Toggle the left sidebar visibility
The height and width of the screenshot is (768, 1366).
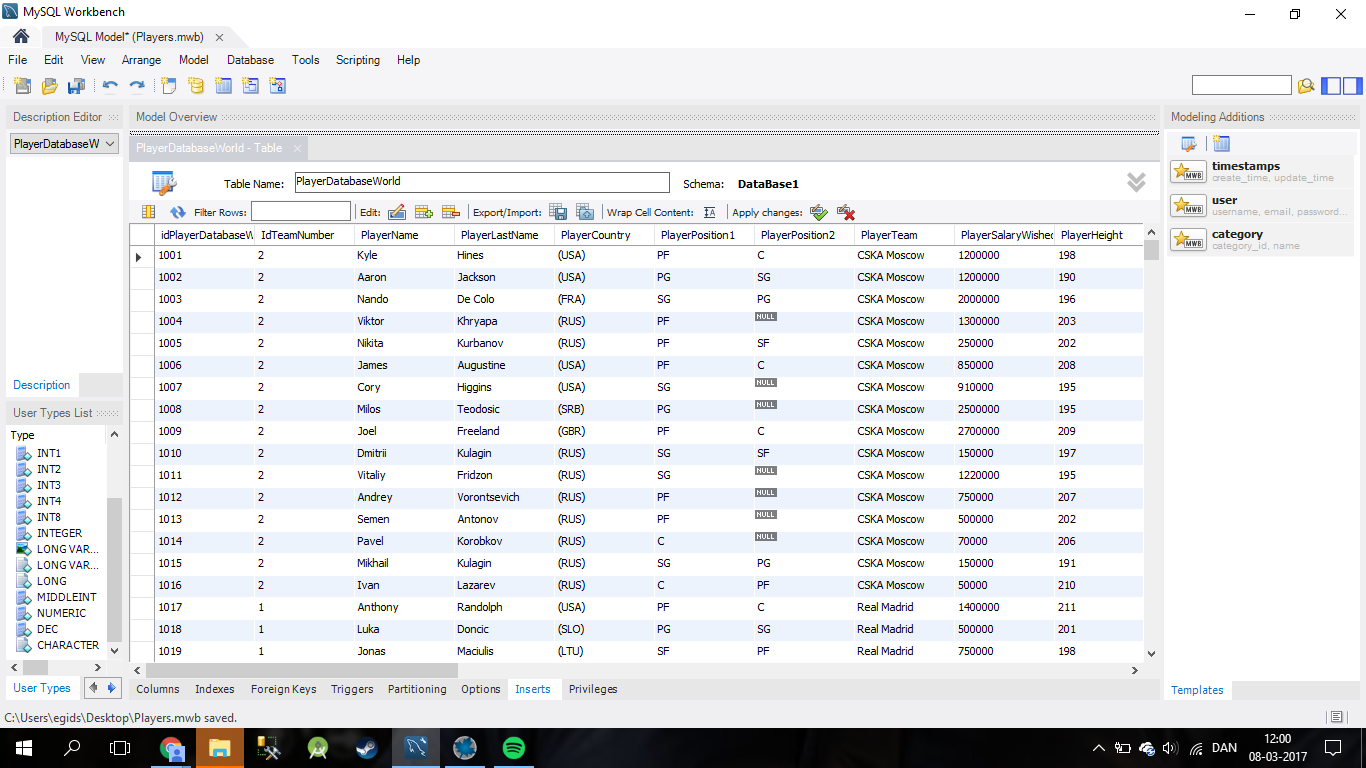(1331, 86)
